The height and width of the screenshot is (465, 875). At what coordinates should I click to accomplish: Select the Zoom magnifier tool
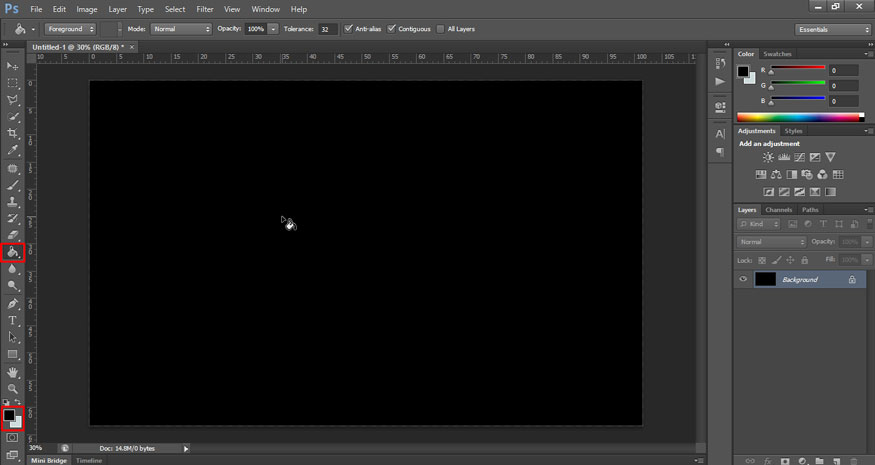coord(13,388)
